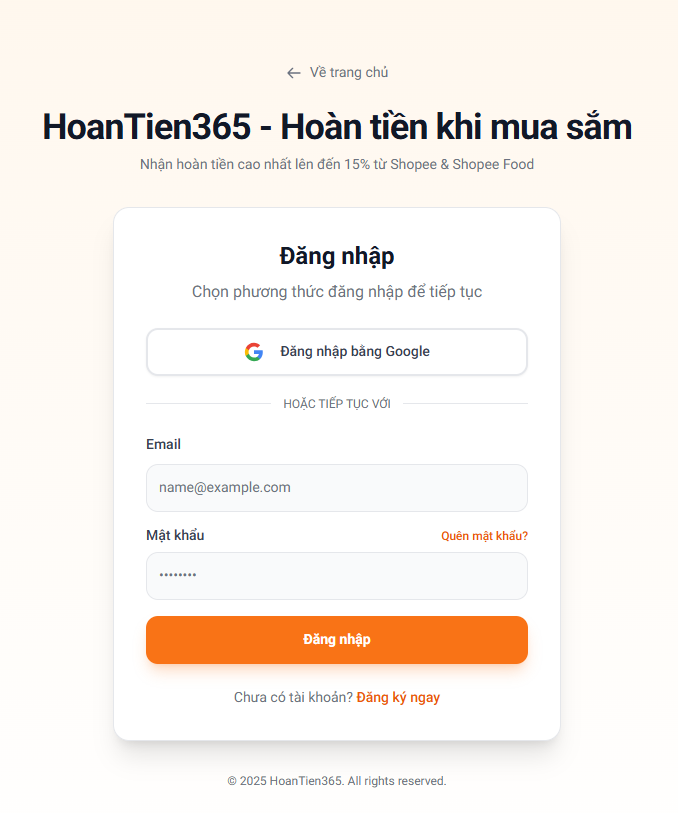The image size is (678, 813).
Task: Click the Email field label
Action: point(163,444)
